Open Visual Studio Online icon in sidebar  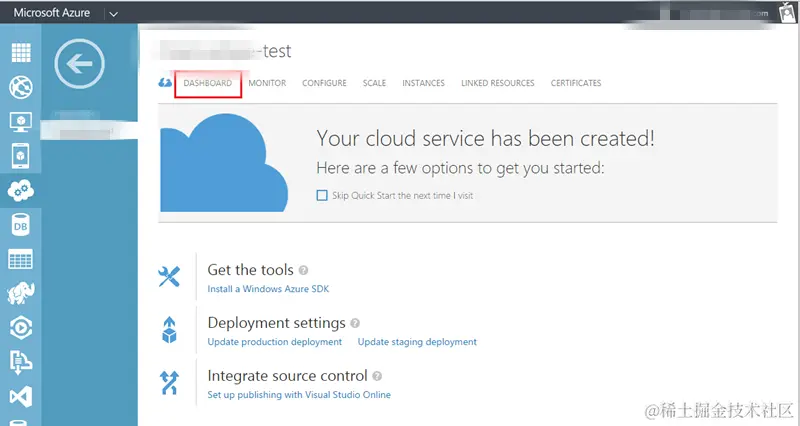tap(21, 396)
